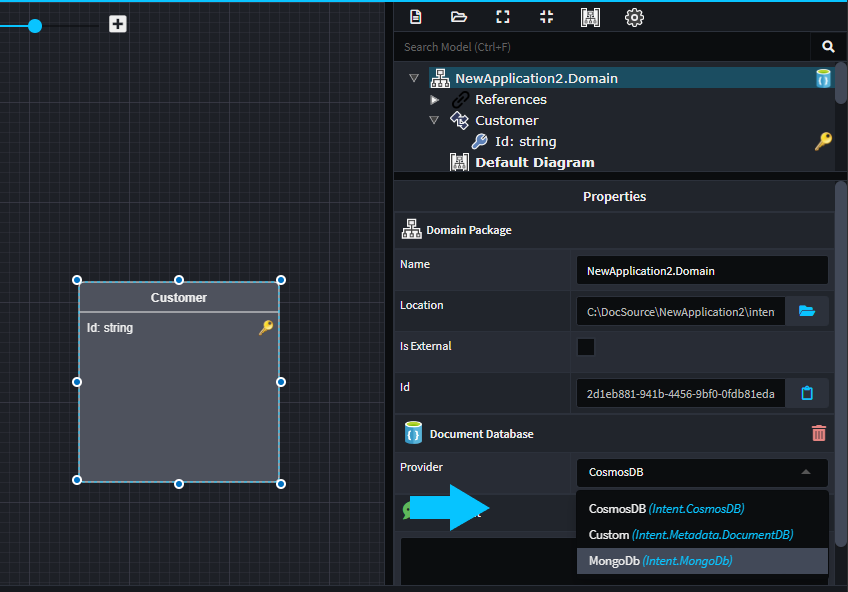Image resolution: width=848 pixels, height=592 pixels.
Task: Browse for Location folder
Action: coord(807,312)
